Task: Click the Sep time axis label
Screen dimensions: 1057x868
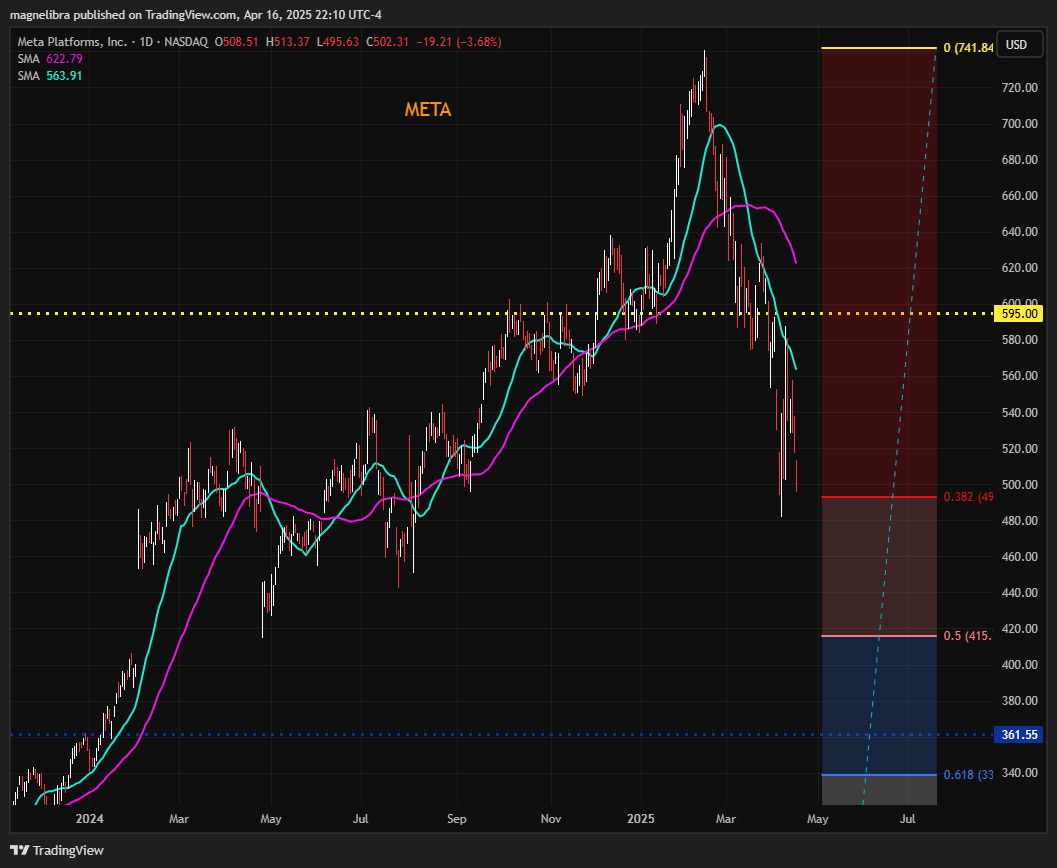Action: pyautogui.click(x=456, y=819)
